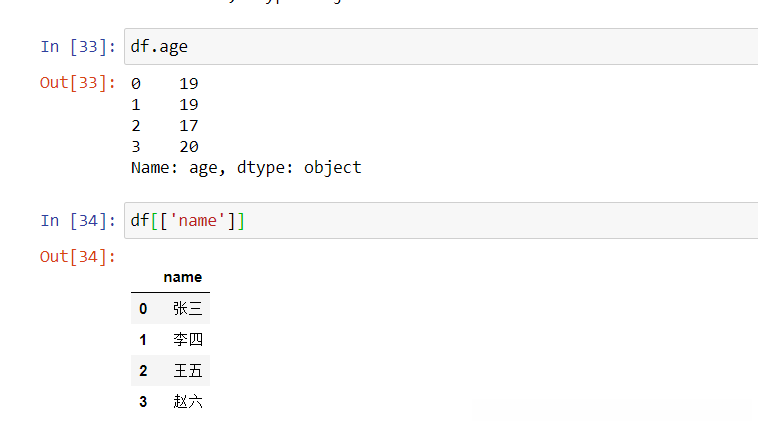Click the value 19 in age output's first row
The width and height of the screenshot is (758, 430).
[189, 83]
